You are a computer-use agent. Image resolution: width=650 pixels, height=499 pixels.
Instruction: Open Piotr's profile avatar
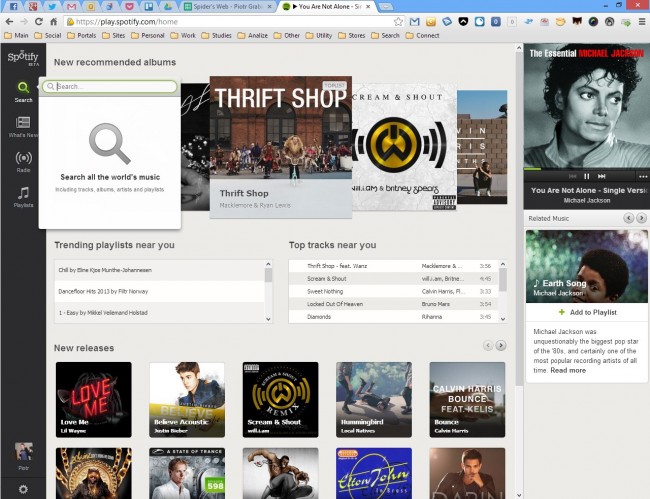tap(24, 453)
